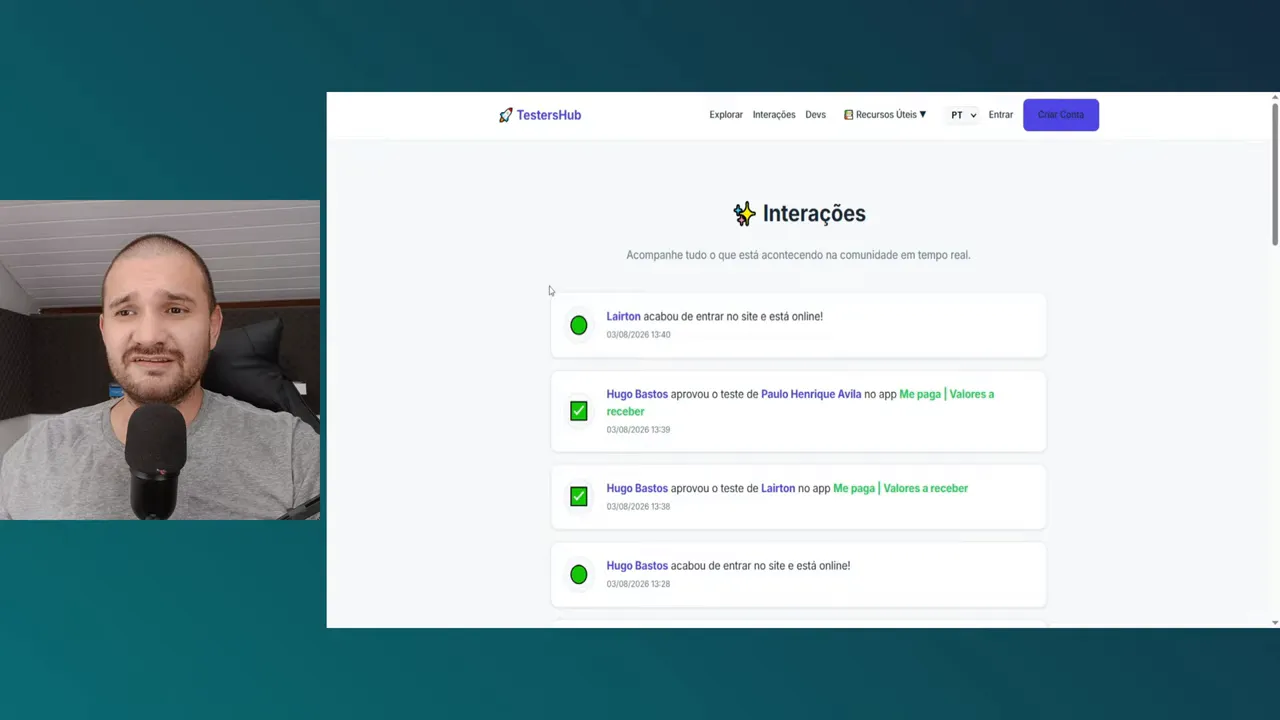
Task: Click the scrollbar up arrow of the page
Action: point(1275,97)
